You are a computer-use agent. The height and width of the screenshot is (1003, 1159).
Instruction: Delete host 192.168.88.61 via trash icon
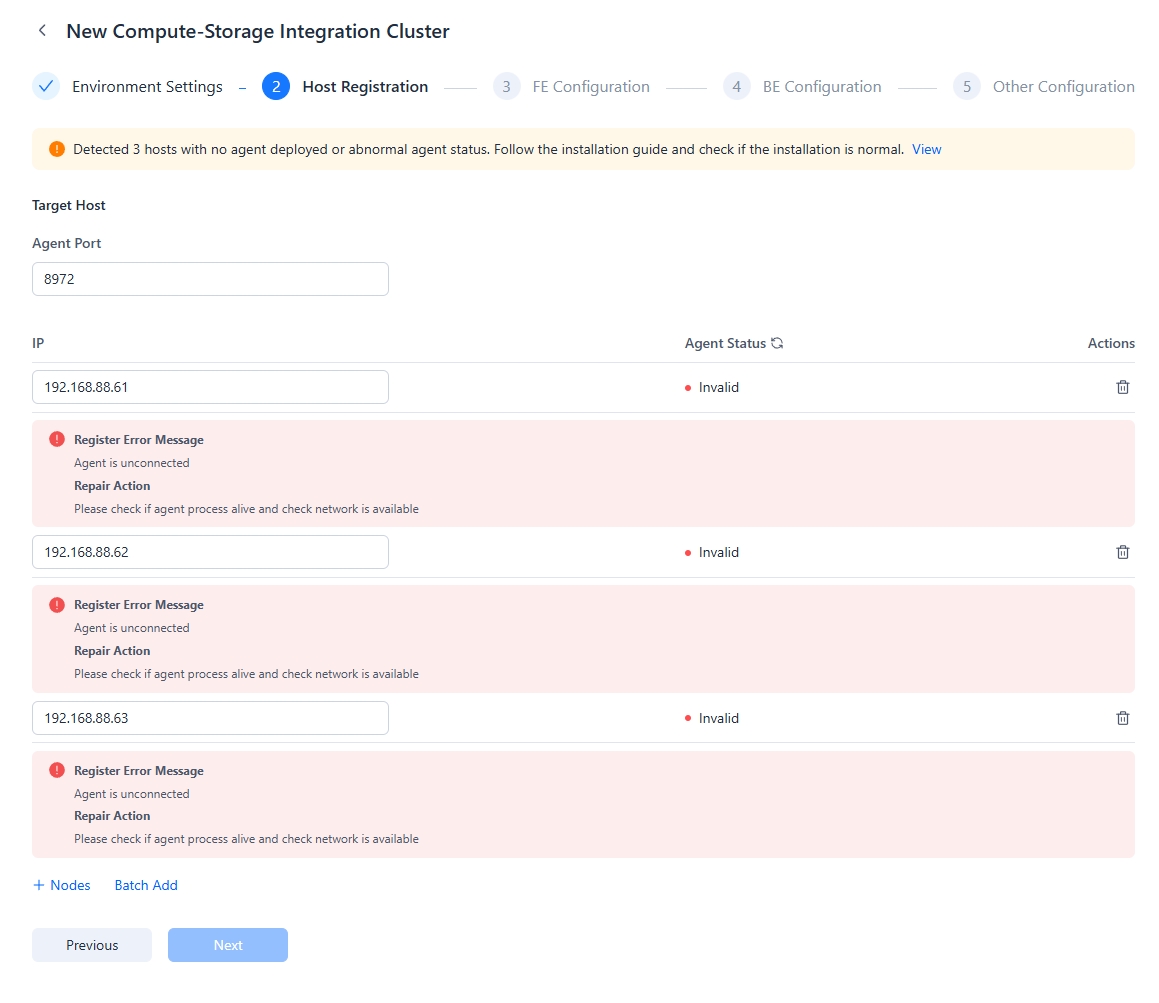pyautogui.click(x=1122, y=387)
